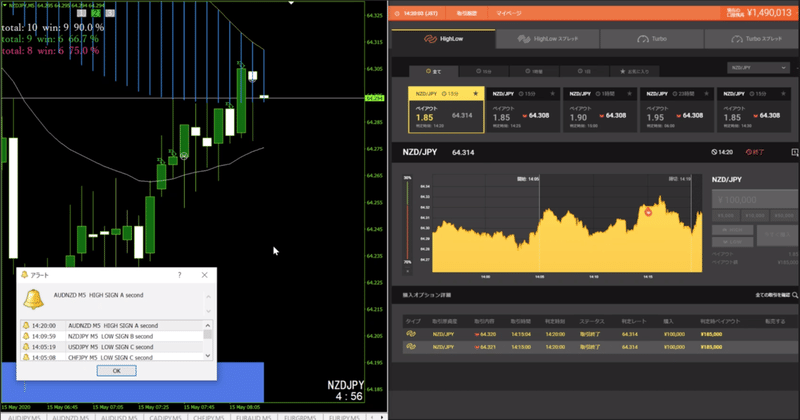Click alert message scroll up arrow
Screen dimensions: 800x420
[x=208, y=297]
